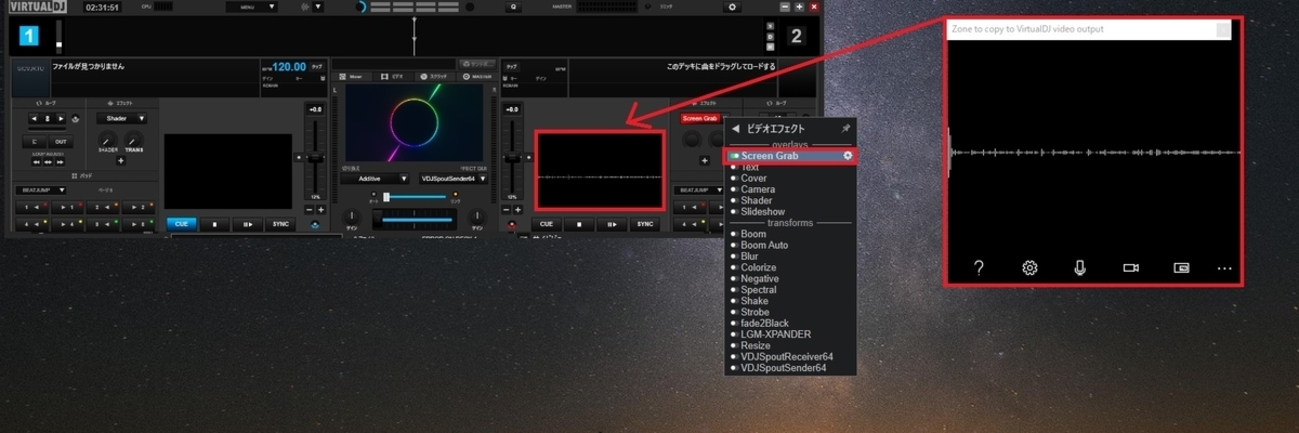Adjust deck 1 pitch fader

[315, 158]
